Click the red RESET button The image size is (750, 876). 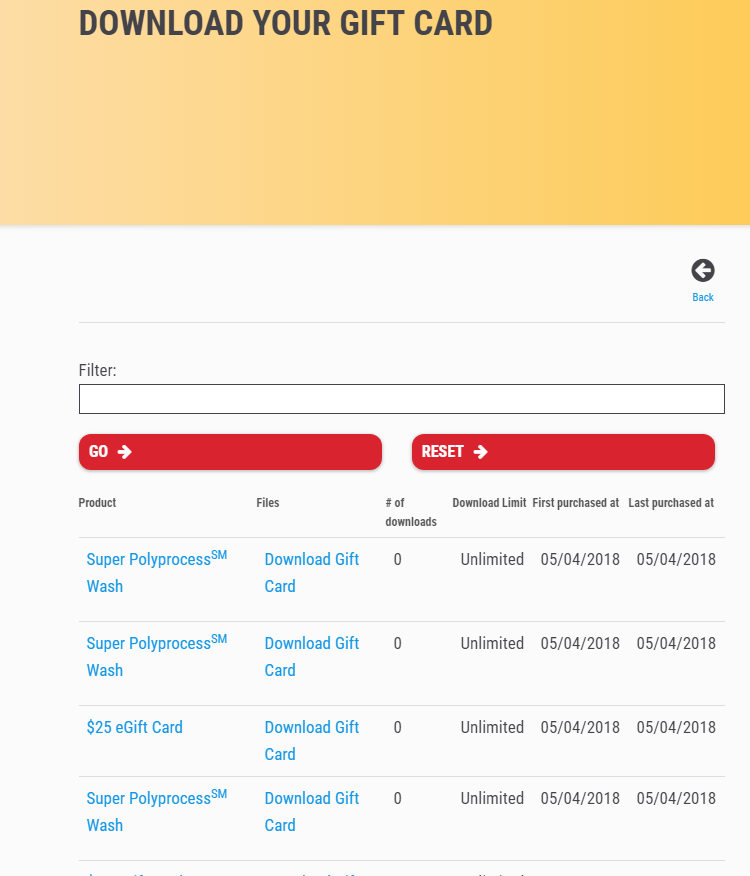pyautogui.click(x=563, y=451)
